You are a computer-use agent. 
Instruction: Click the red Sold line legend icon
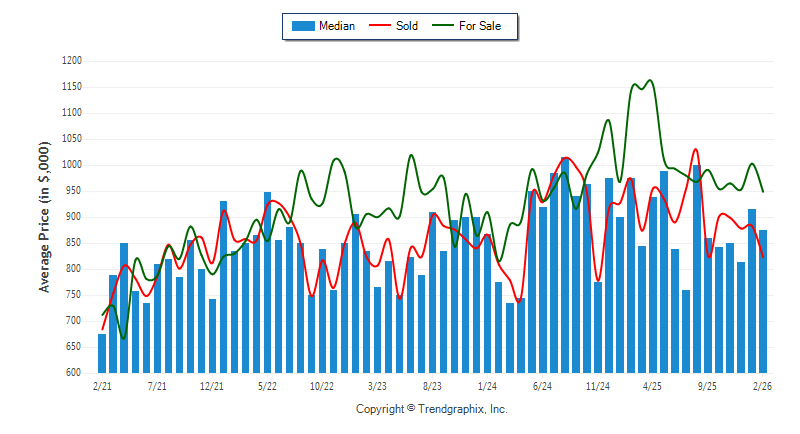coord(377,26)
